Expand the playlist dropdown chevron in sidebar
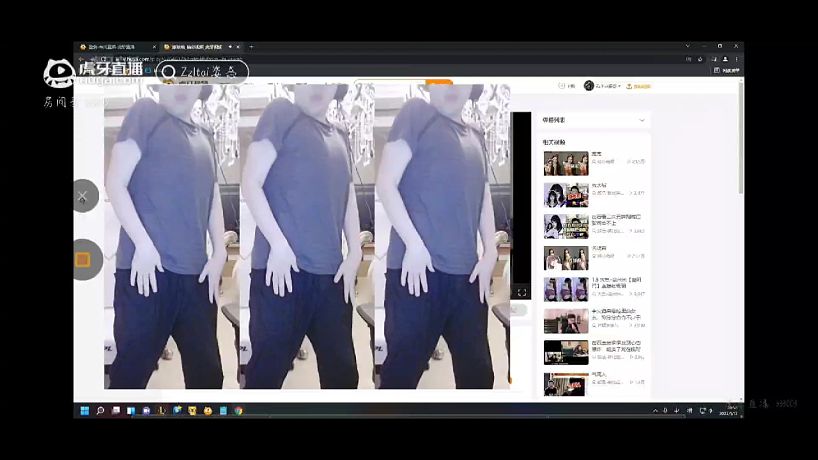Screen dimensions: 818x460 [x=641, y=120]
